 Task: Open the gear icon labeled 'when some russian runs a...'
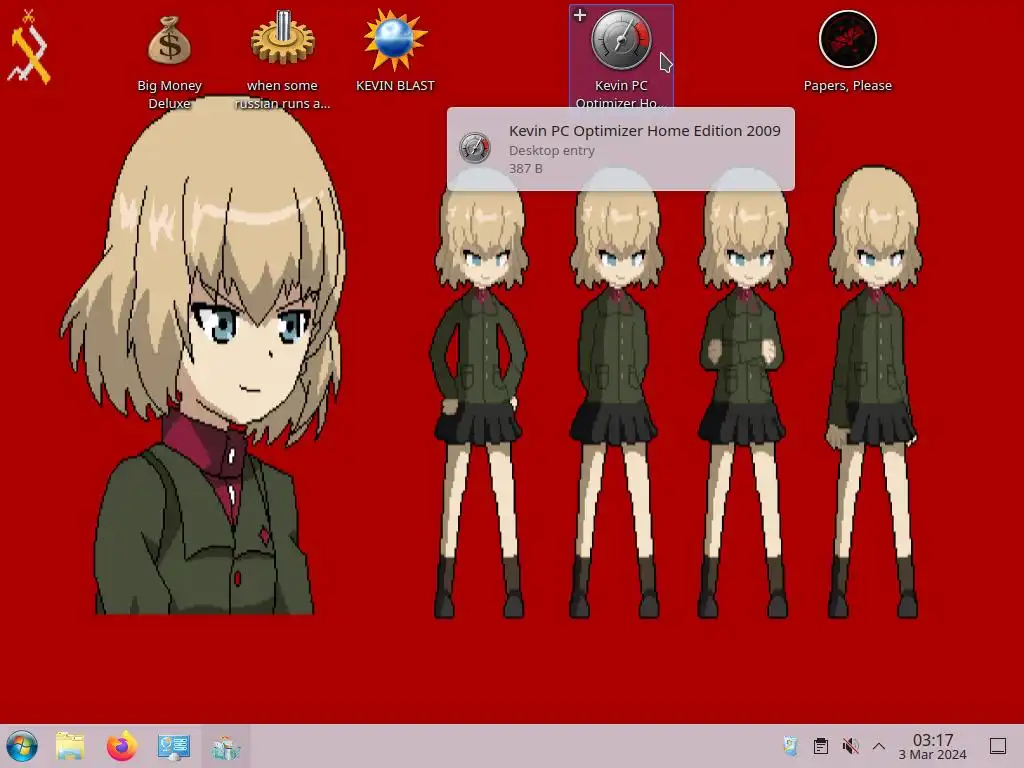282,39
